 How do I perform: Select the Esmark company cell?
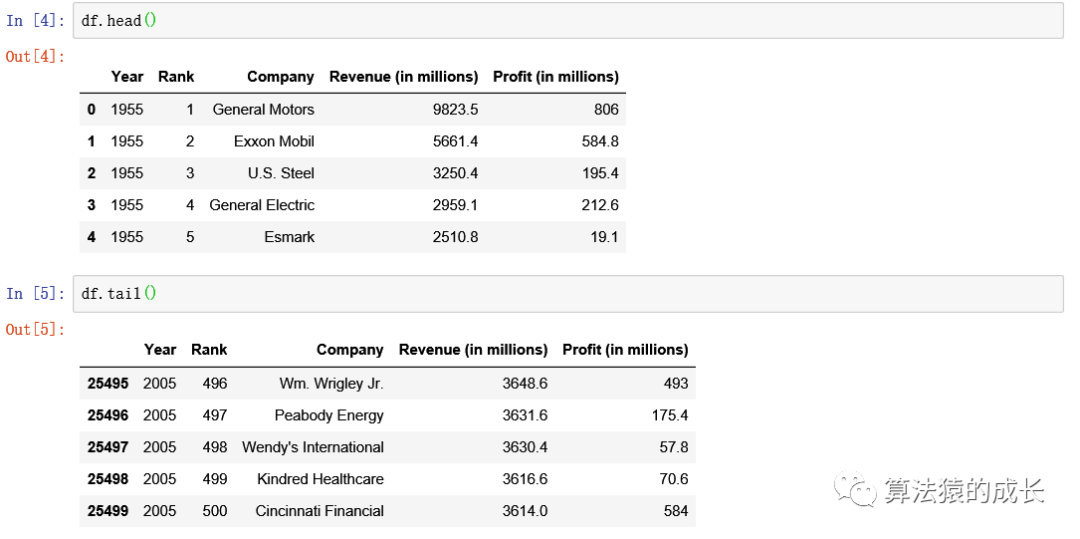(x=289, y=237)
